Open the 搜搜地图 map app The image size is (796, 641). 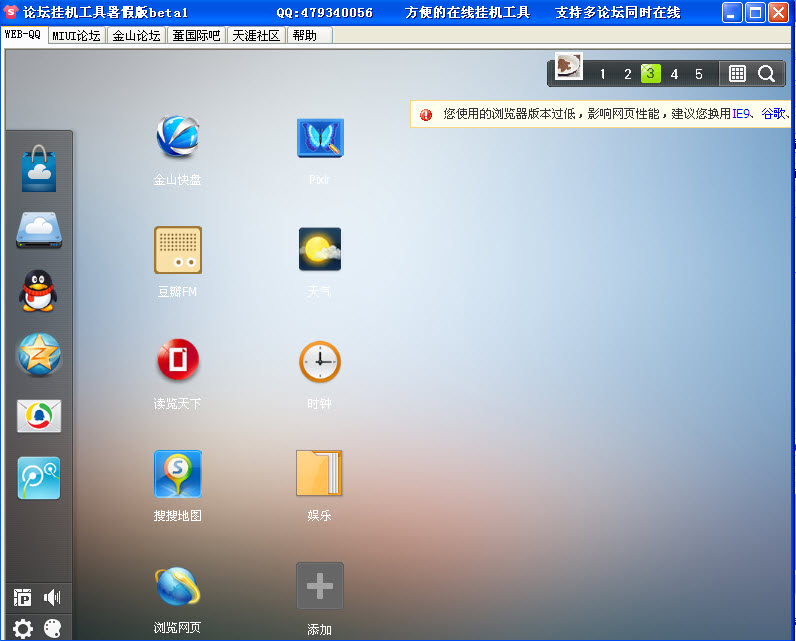[178, 474]
